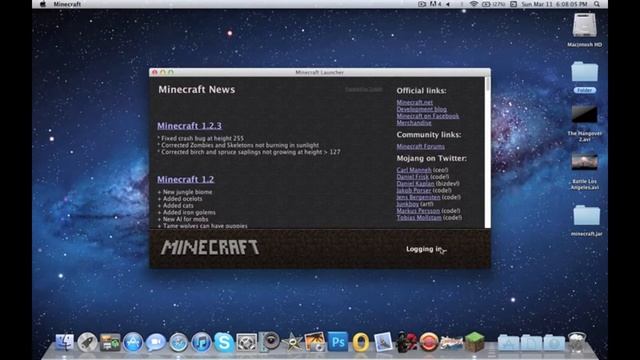Open the Minecraft on Facebook link
640x360 pixels.
pyautogui.click(x=428, y=116)
